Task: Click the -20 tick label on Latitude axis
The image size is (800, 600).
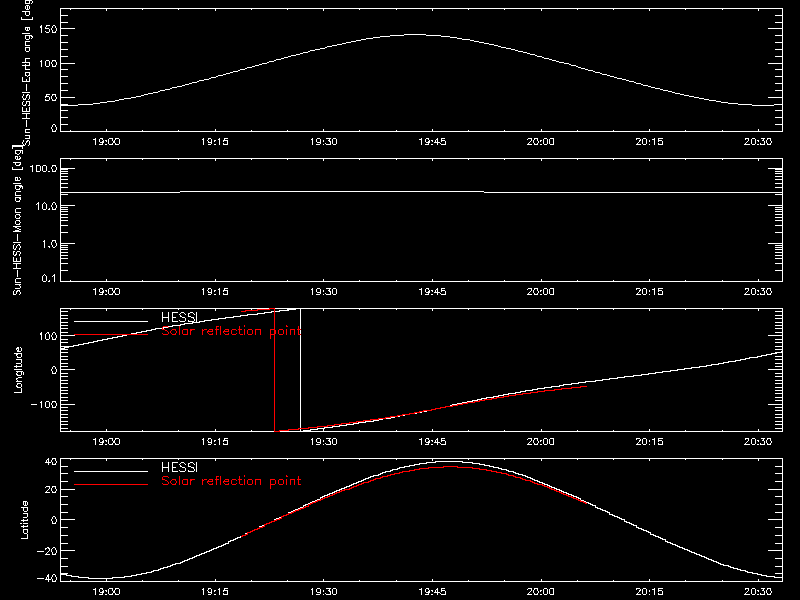Action: (x=47, y=552)
